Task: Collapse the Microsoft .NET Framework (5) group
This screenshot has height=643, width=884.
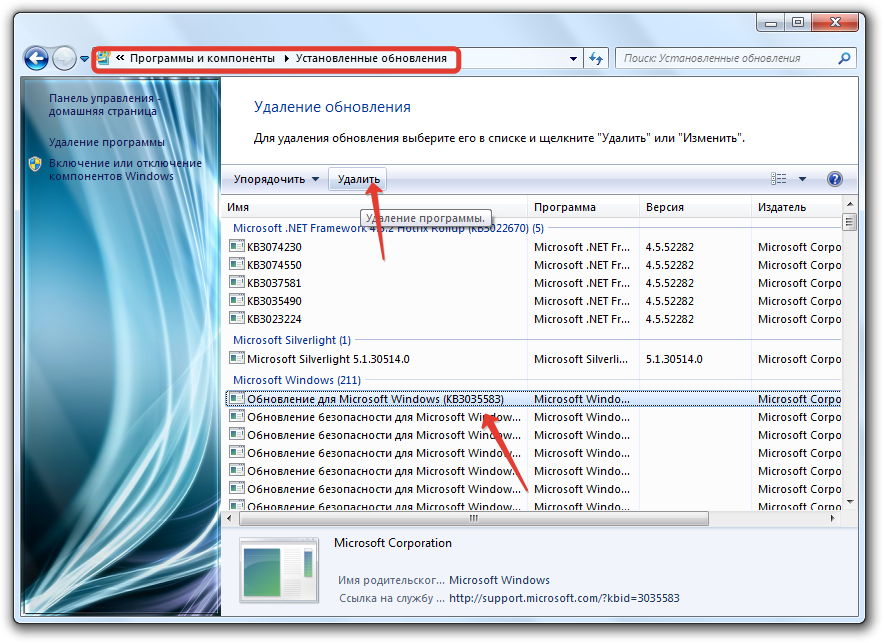Action: click(x=388, y=228)
